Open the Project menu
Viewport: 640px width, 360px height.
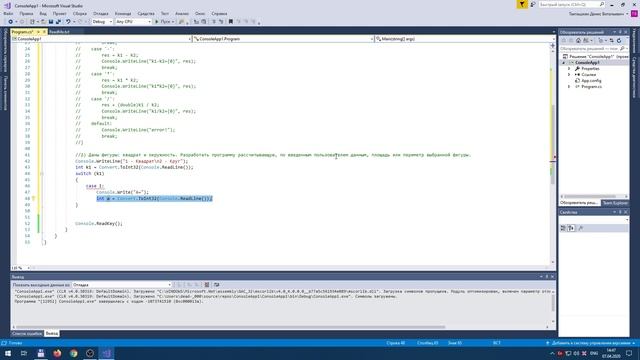59,13
